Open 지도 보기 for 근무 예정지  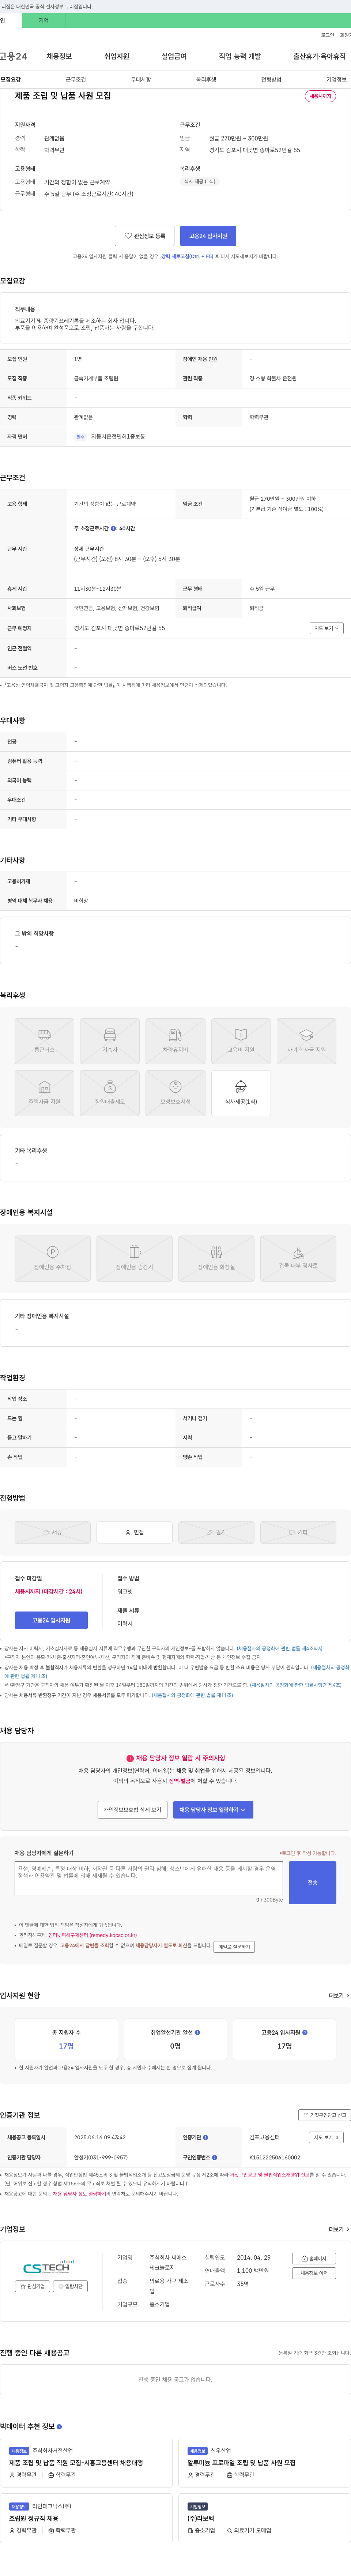327,628
